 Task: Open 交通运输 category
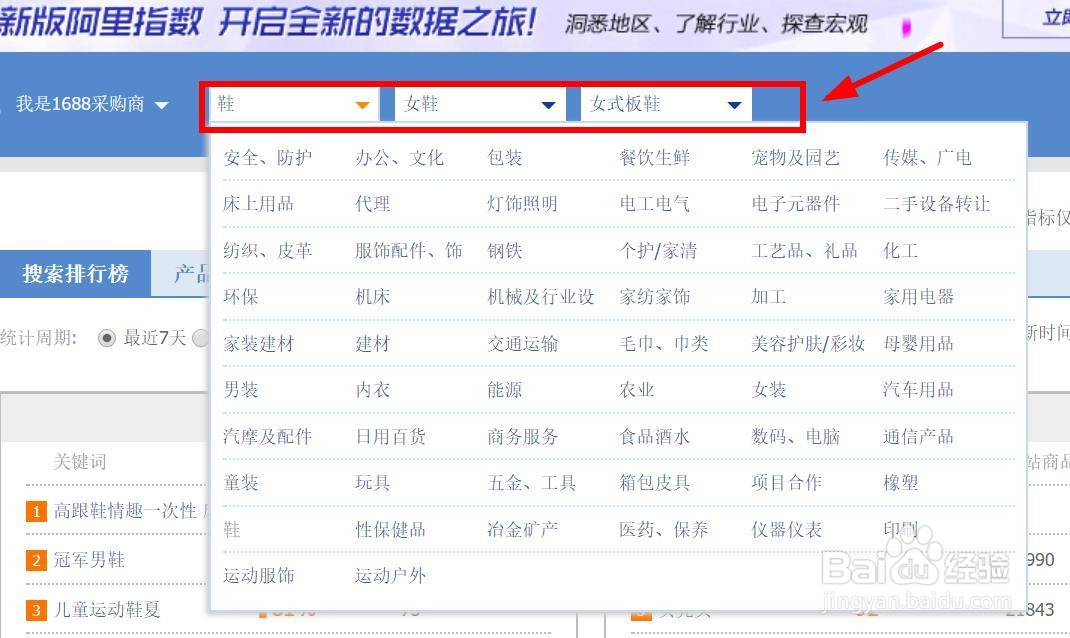(523, 344)
